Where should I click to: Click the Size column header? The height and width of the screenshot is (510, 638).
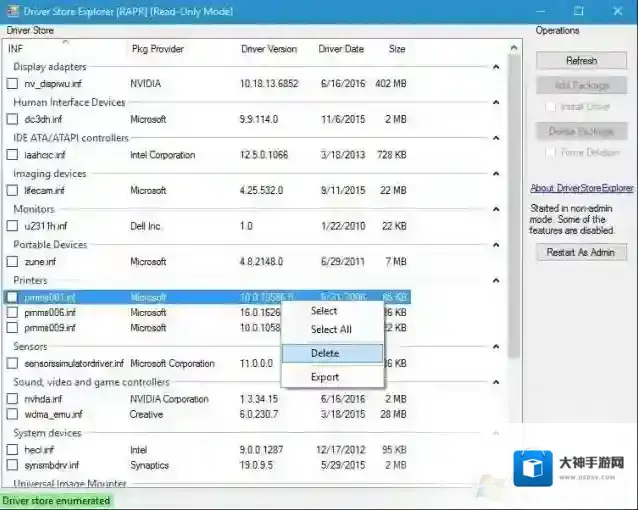coord(397,49)
